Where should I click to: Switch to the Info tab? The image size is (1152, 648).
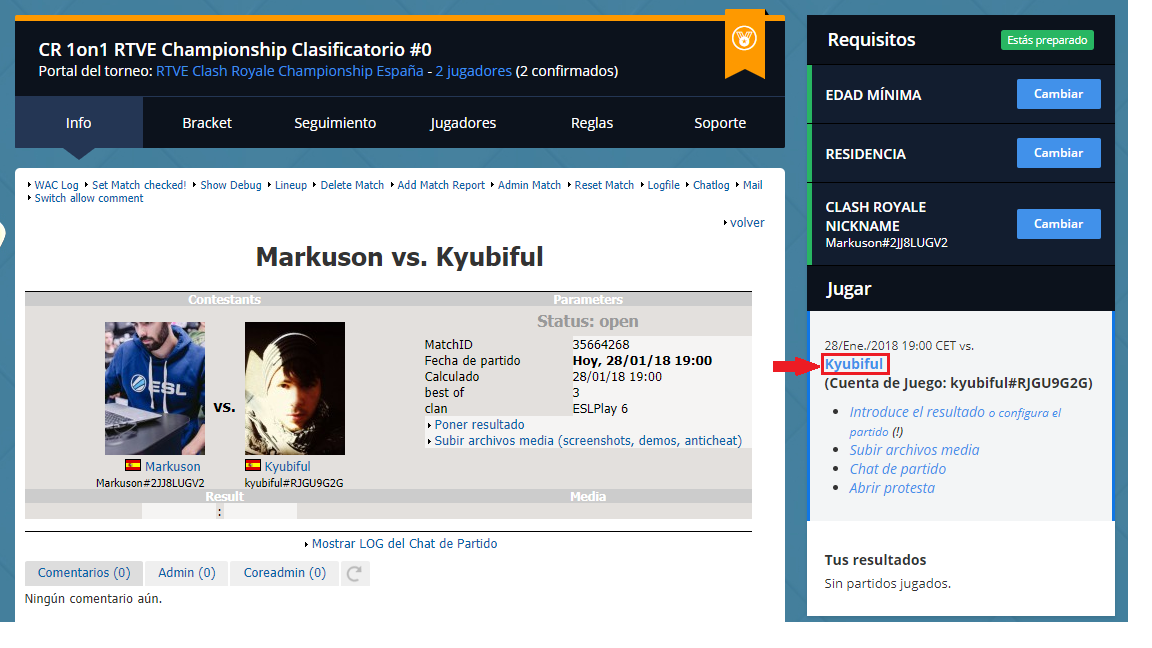79,123
